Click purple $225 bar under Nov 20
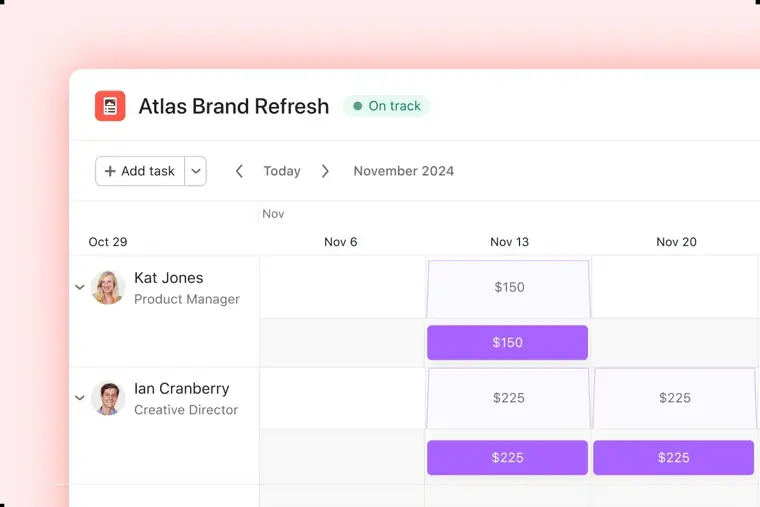The width and height of the screenshot is (760, 507). [x=674, y=458]
